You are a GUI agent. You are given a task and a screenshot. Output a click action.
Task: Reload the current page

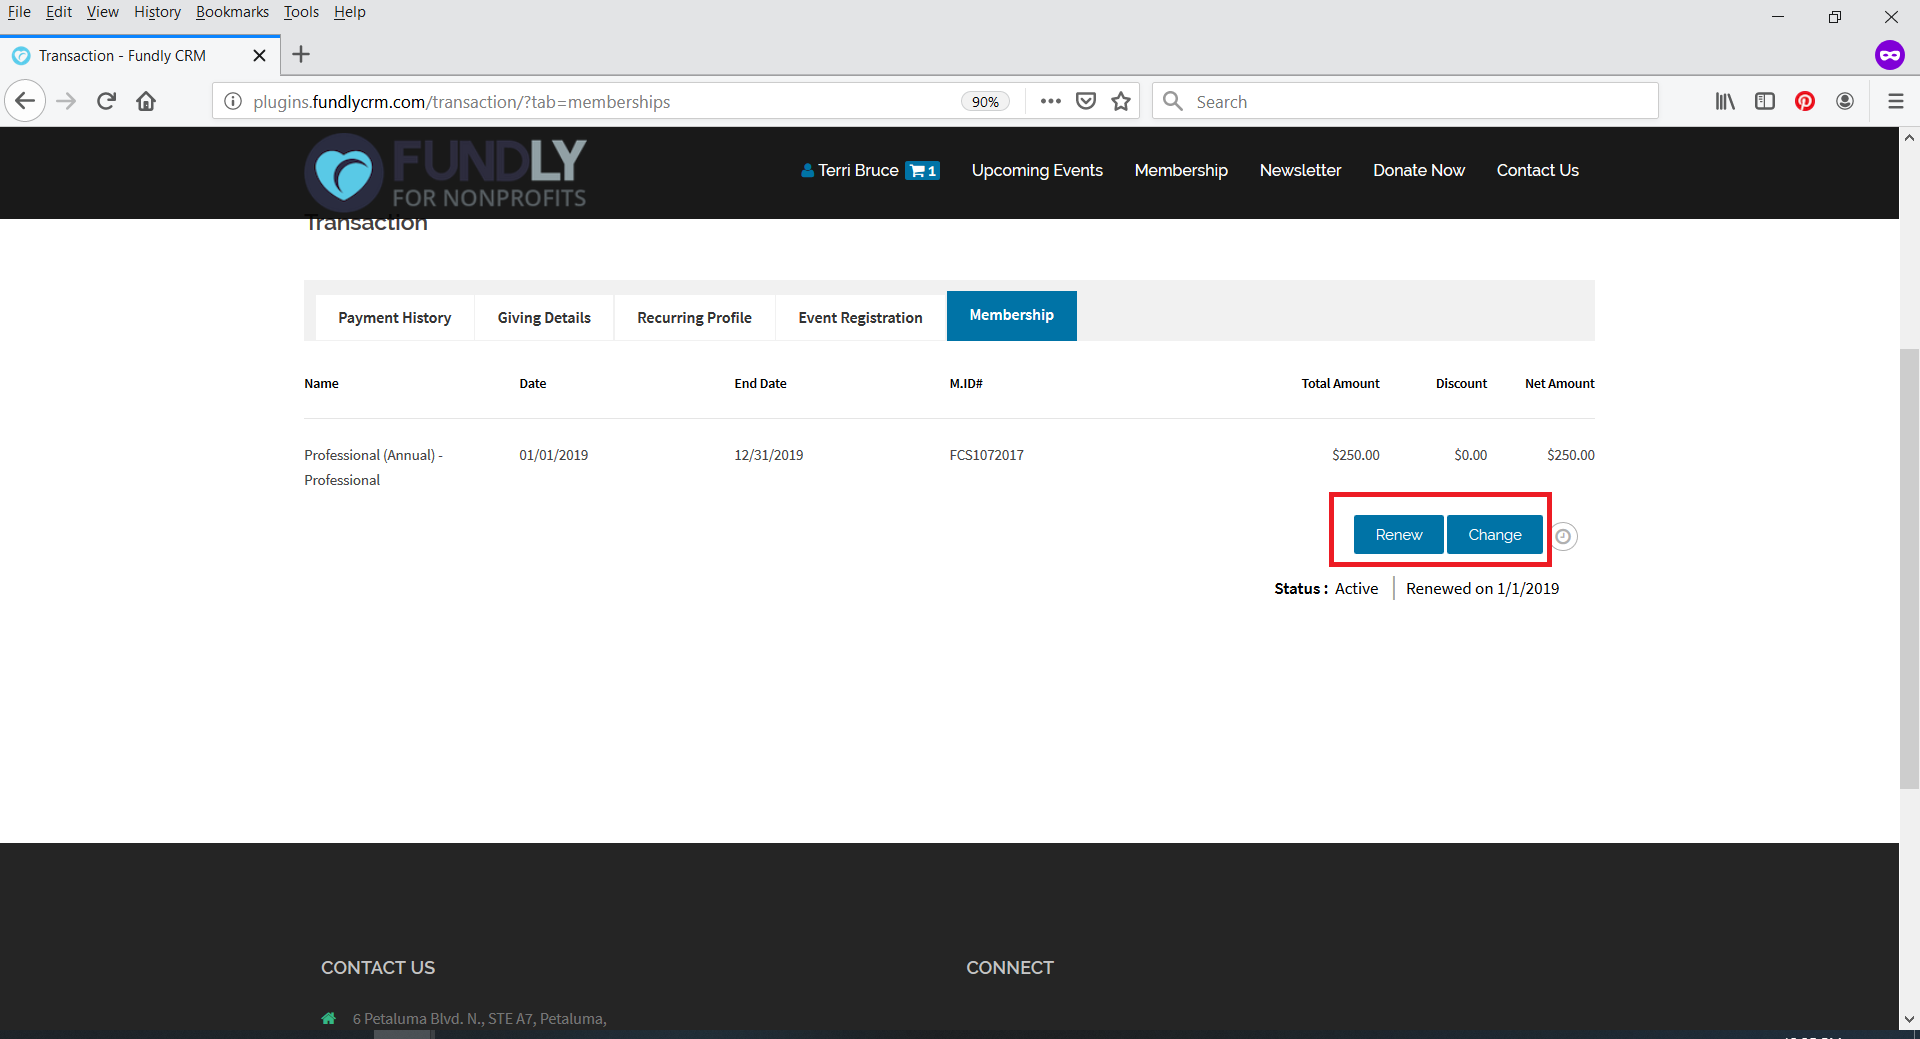pos(107,101)
